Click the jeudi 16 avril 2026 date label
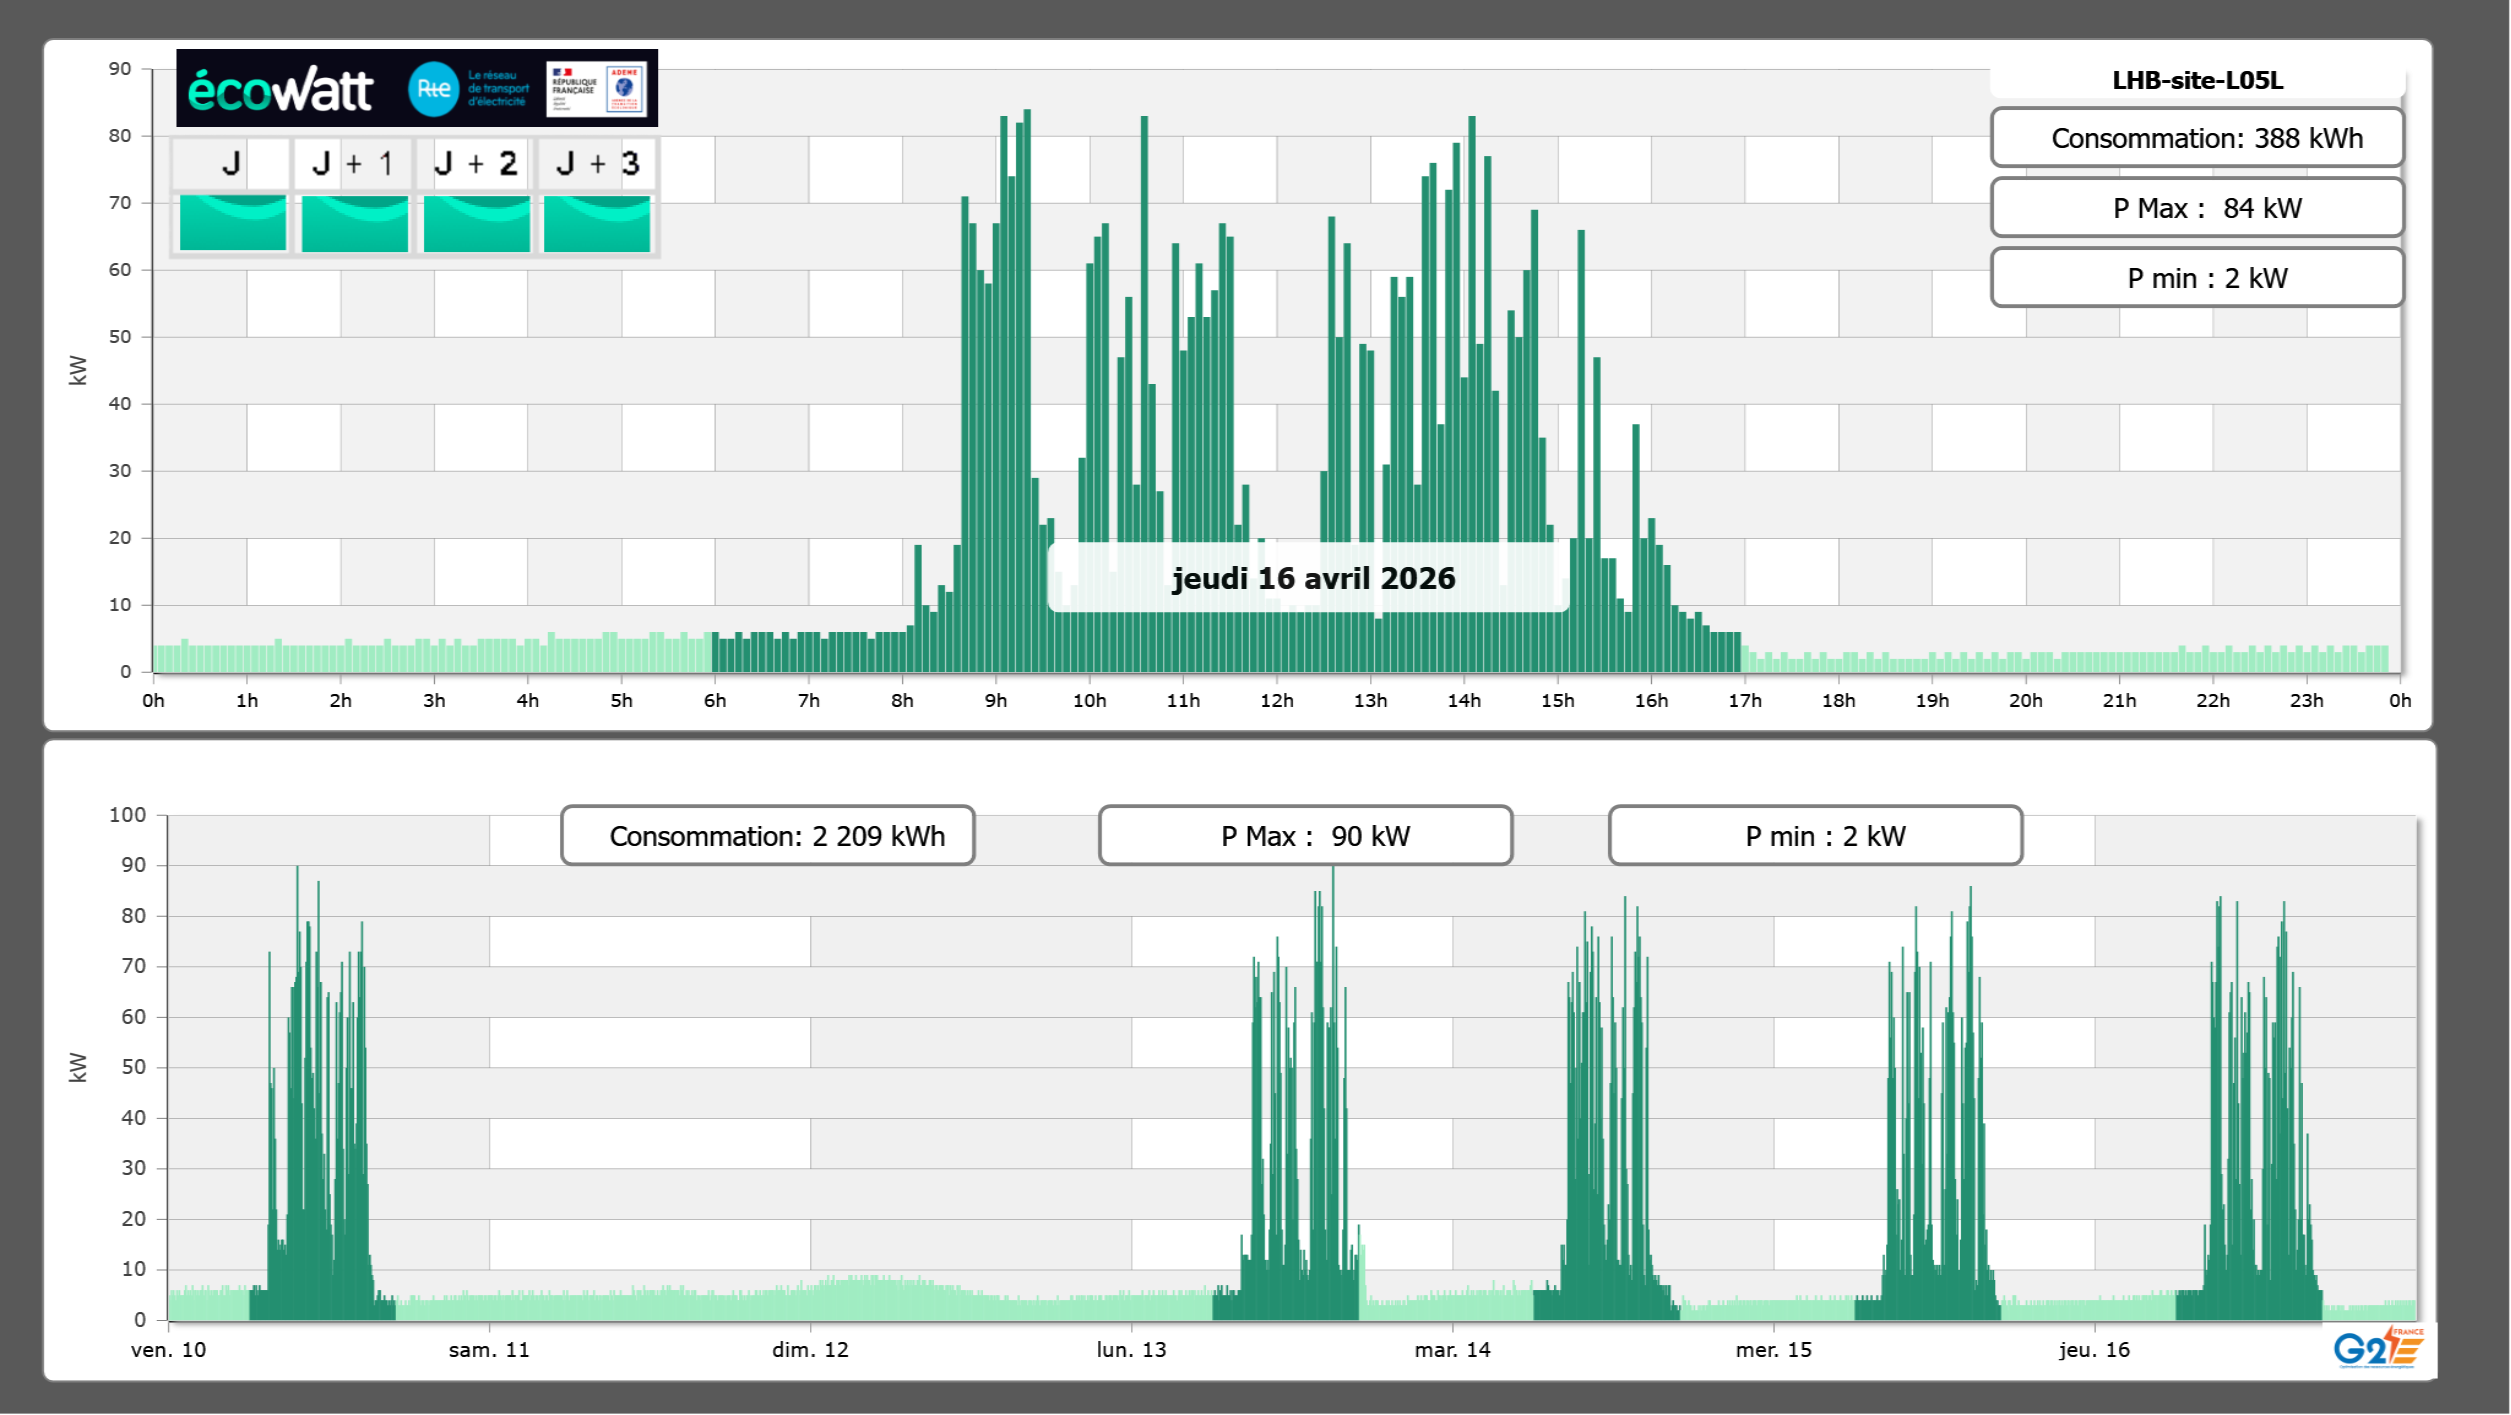This screenshot has width=2511, height=1415. 1313,578
